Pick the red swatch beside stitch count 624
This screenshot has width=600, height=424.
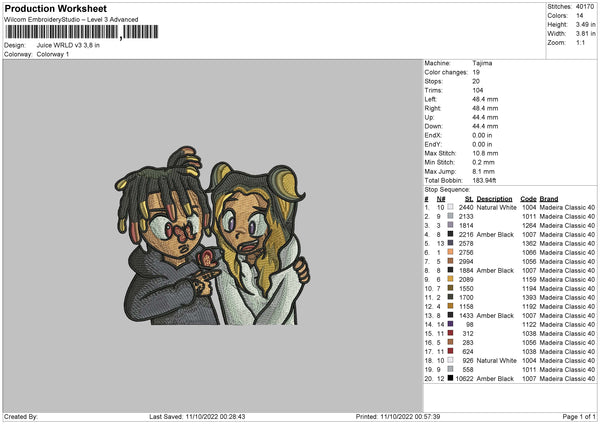point(450,351)
